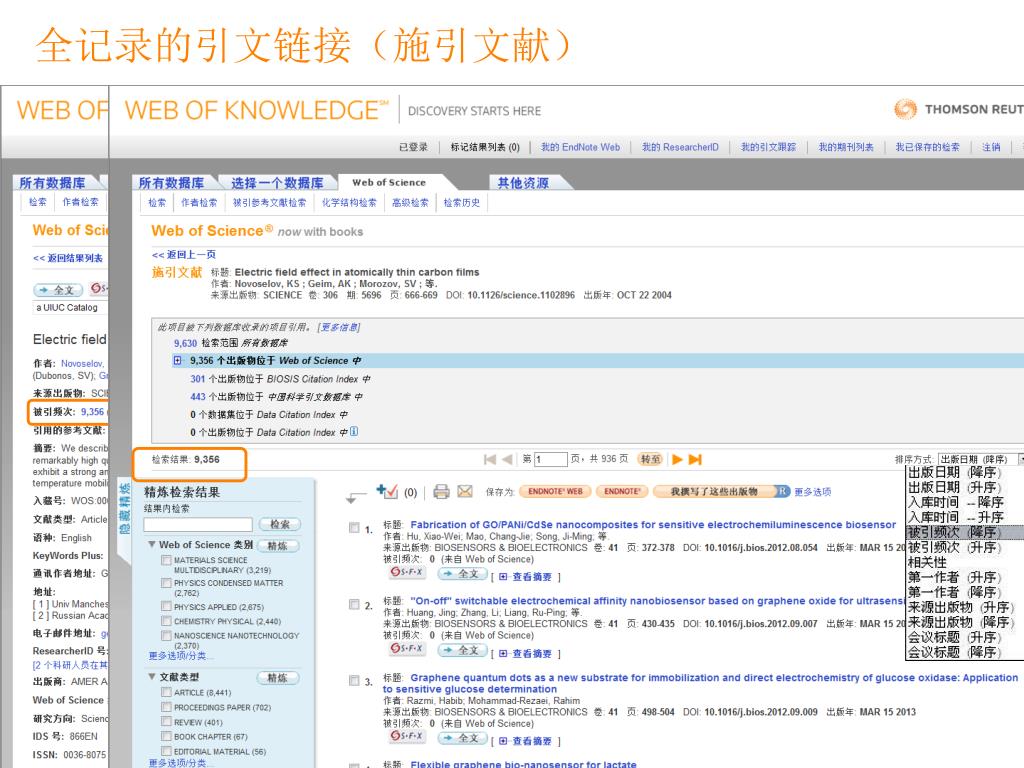Open 被引参考文献检索 search menu
Image resolution: width=1024 pixels, height=768 pixels.
pyautogui.click(x=269, y=203)
